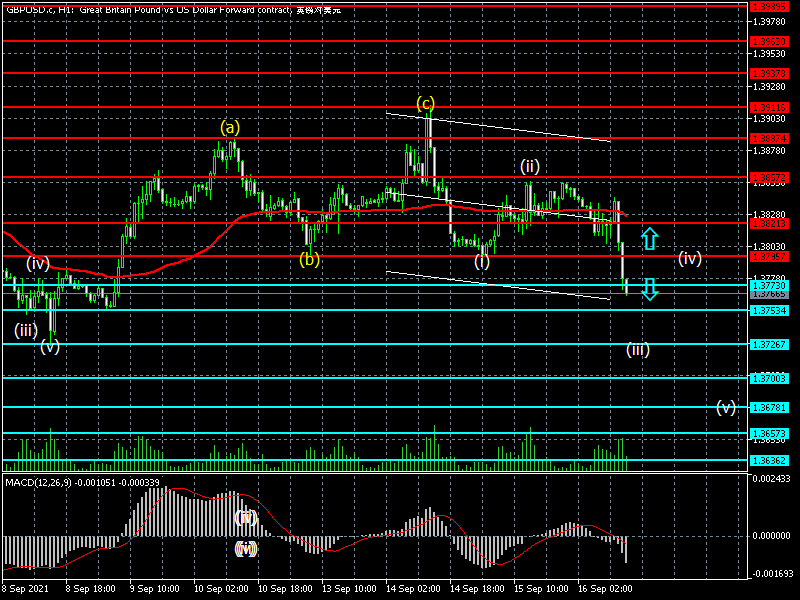Click the 1.38280 price scale value
This screenshot has width=800, height=600.
[x=769, y=214]
